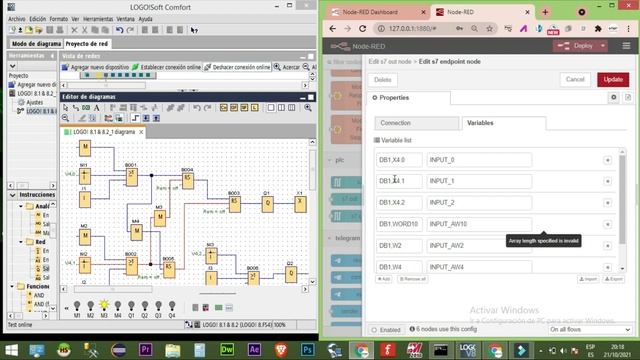The height and width of the screenshot is (360, 640).
Task: Click the Delete button
Action: [x=382, y=80]
